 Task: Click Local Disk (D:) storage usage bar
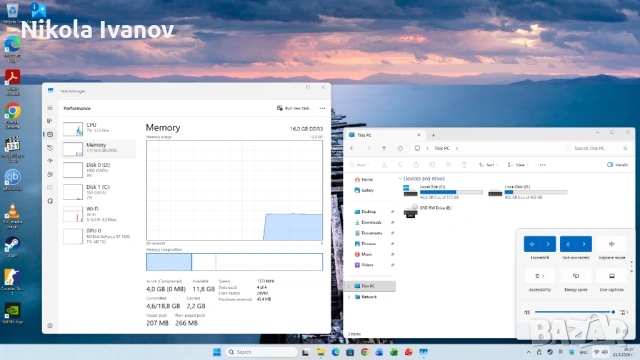pyautogui.click(x=536, y=192)
